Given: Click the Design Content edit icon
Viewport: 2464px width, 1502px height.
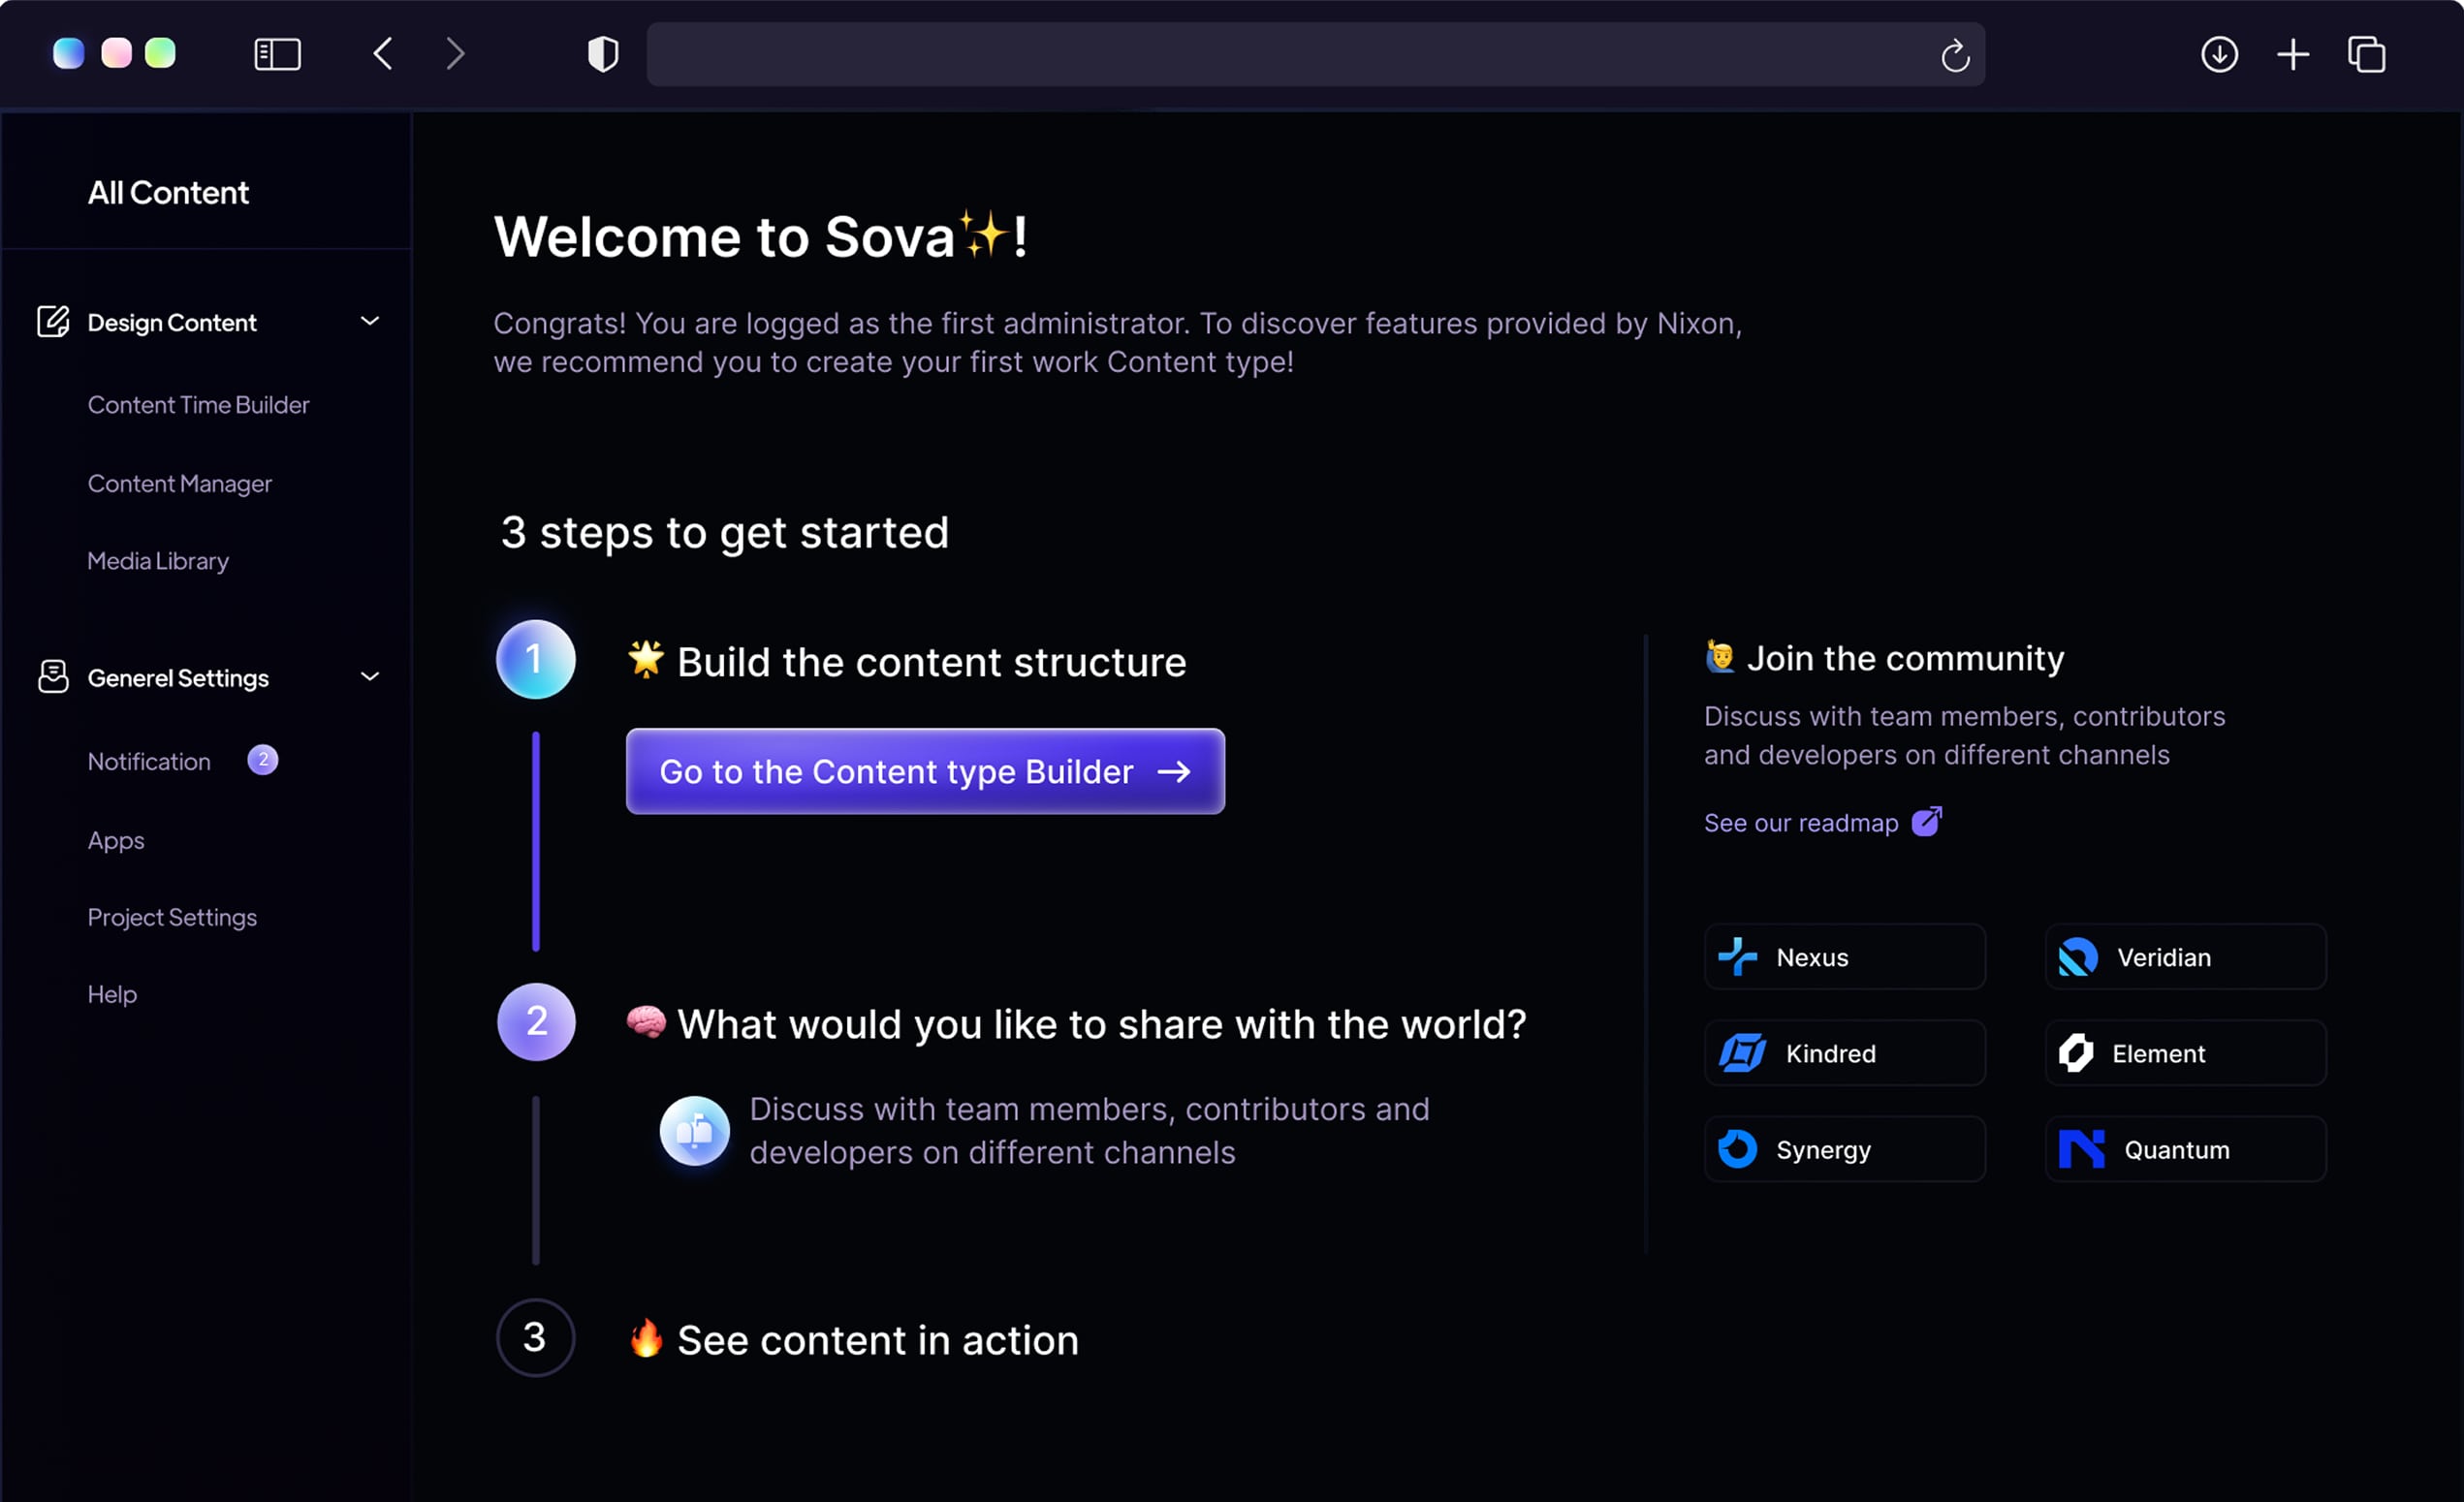Looking at the screenshot, I should point(53,322).
